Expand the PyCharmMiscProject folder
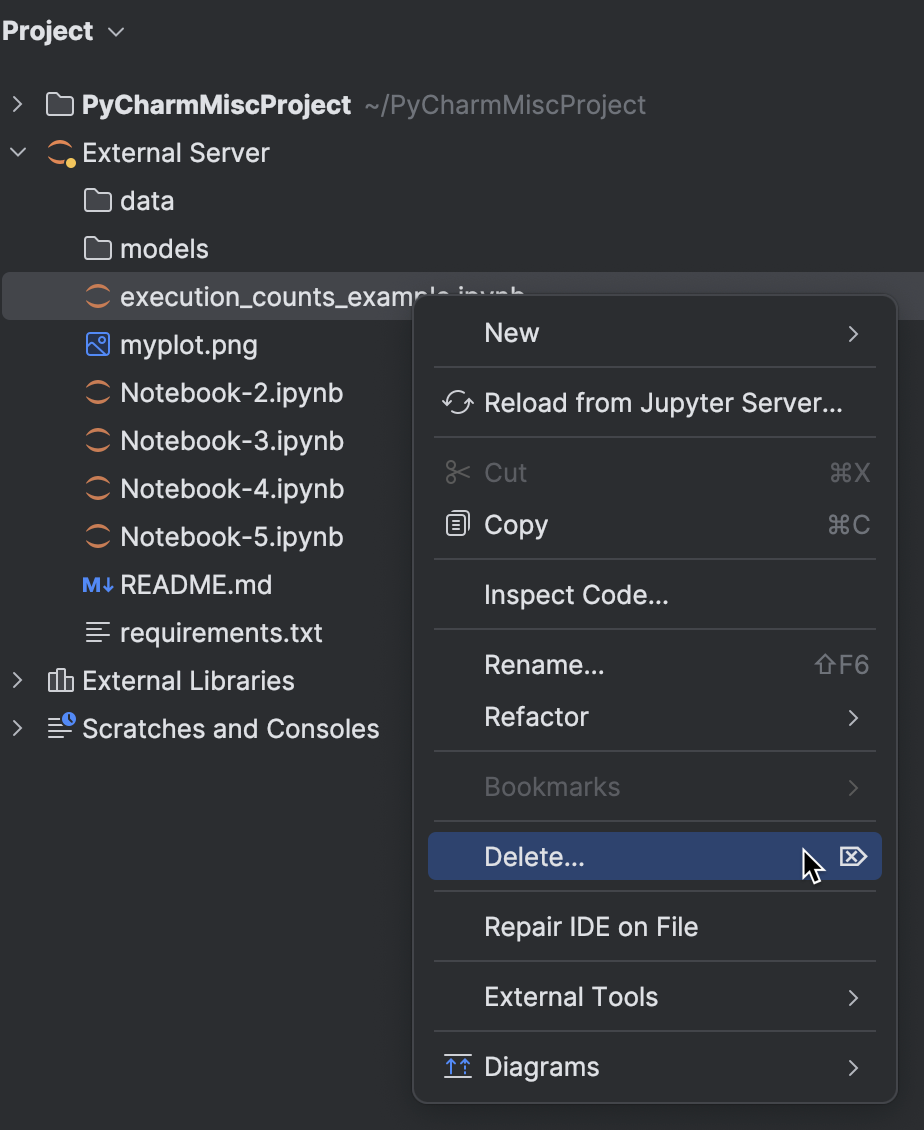The image size is (924, 1130). [x=18, y=104]
